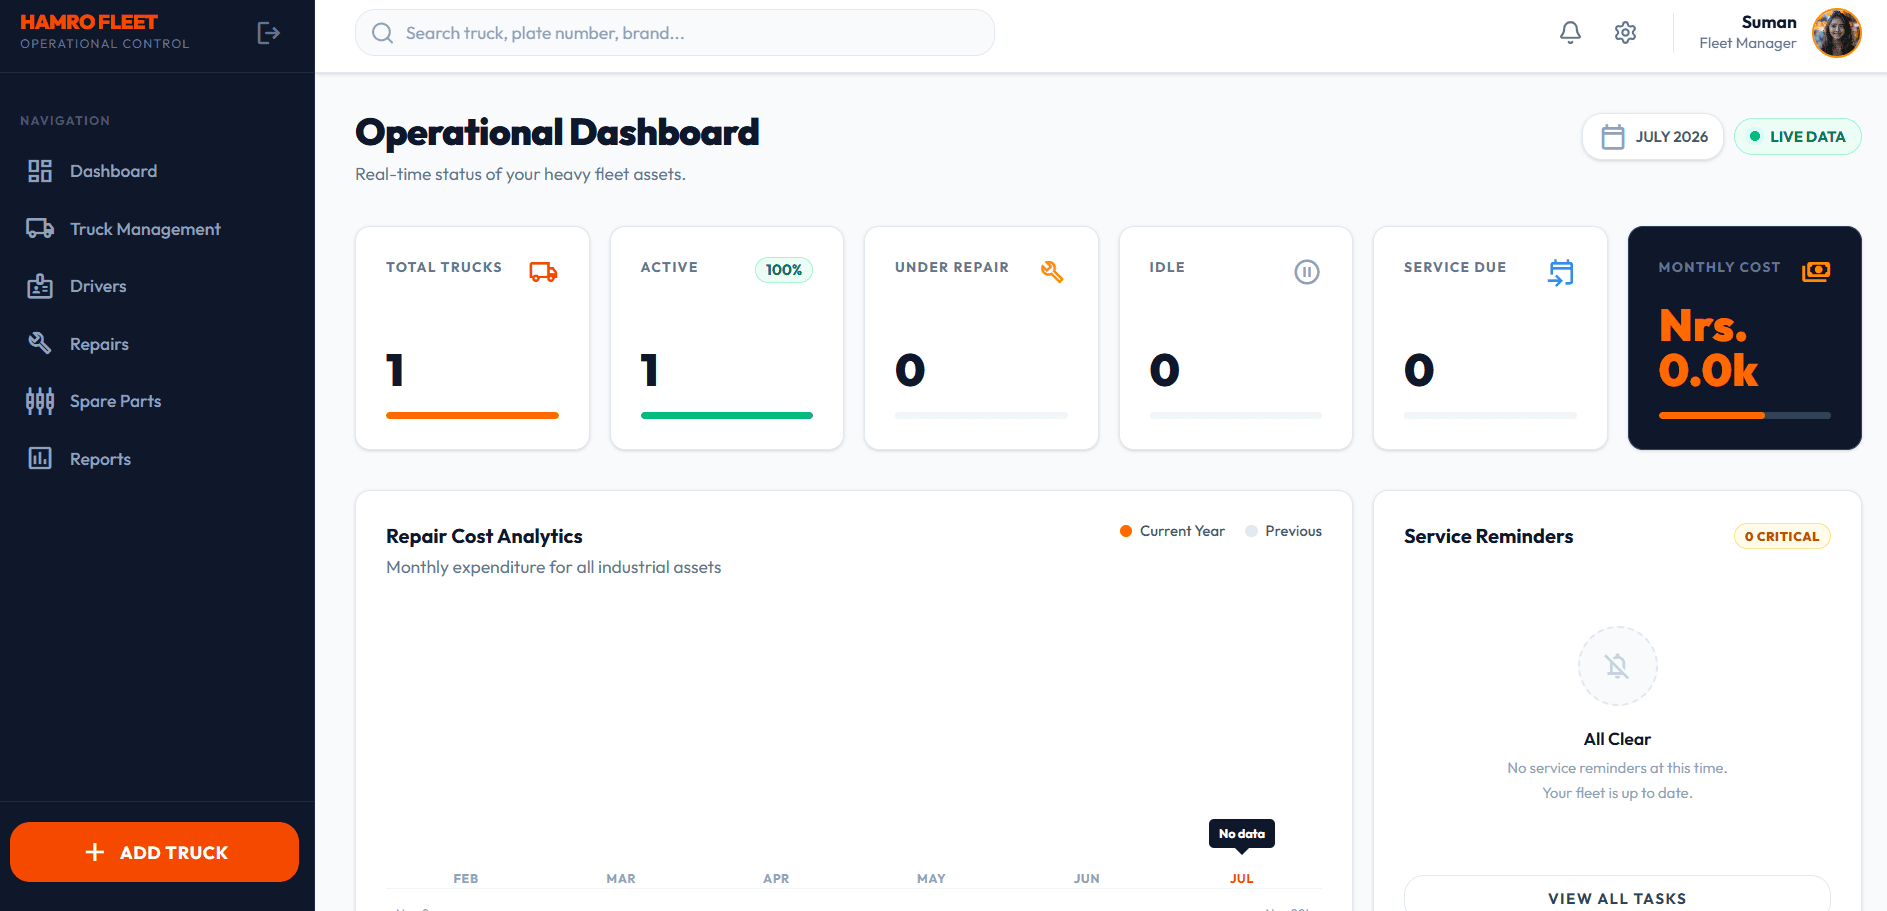Click View All Tasks button

coord(1617,897)
